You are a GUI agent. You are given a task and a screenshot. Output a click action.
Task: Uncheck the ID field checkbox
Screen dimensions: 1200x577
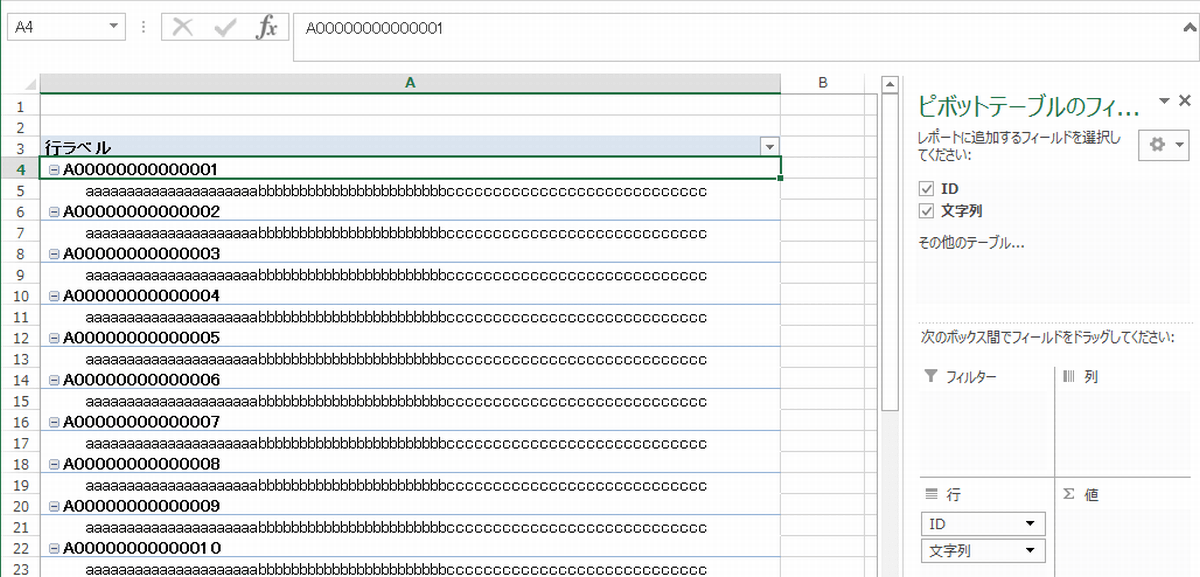[926, 188]
